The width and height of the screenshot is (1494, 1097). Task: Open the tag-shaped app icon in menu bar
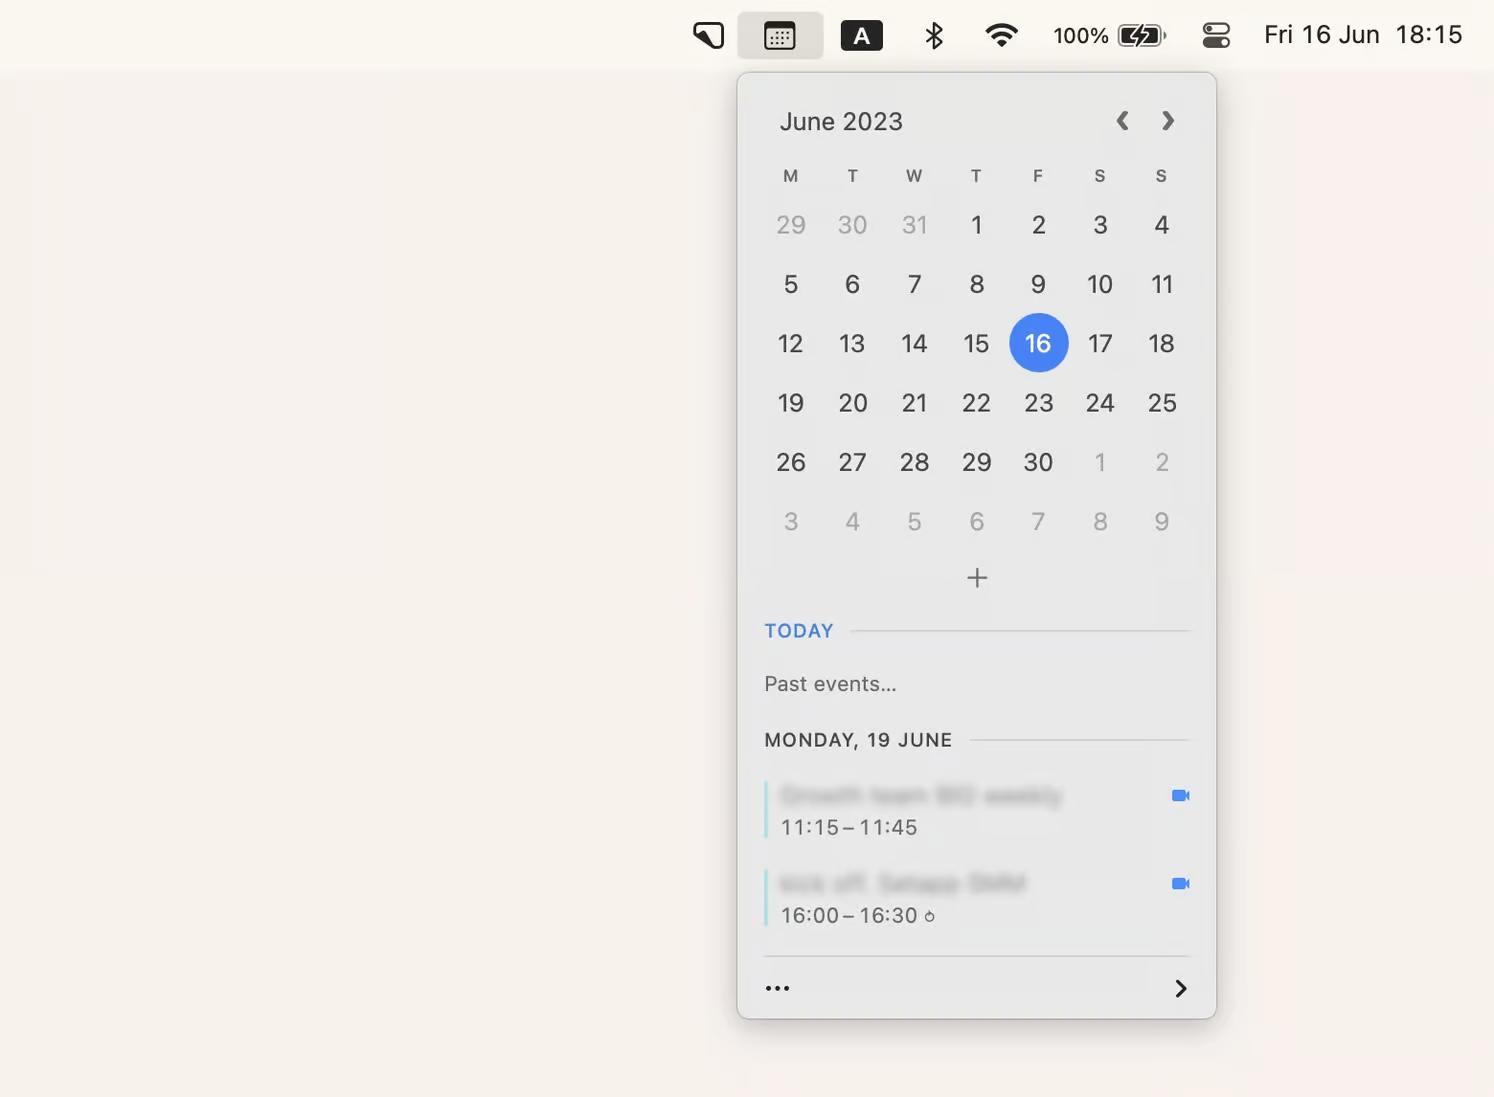(708, 36)
